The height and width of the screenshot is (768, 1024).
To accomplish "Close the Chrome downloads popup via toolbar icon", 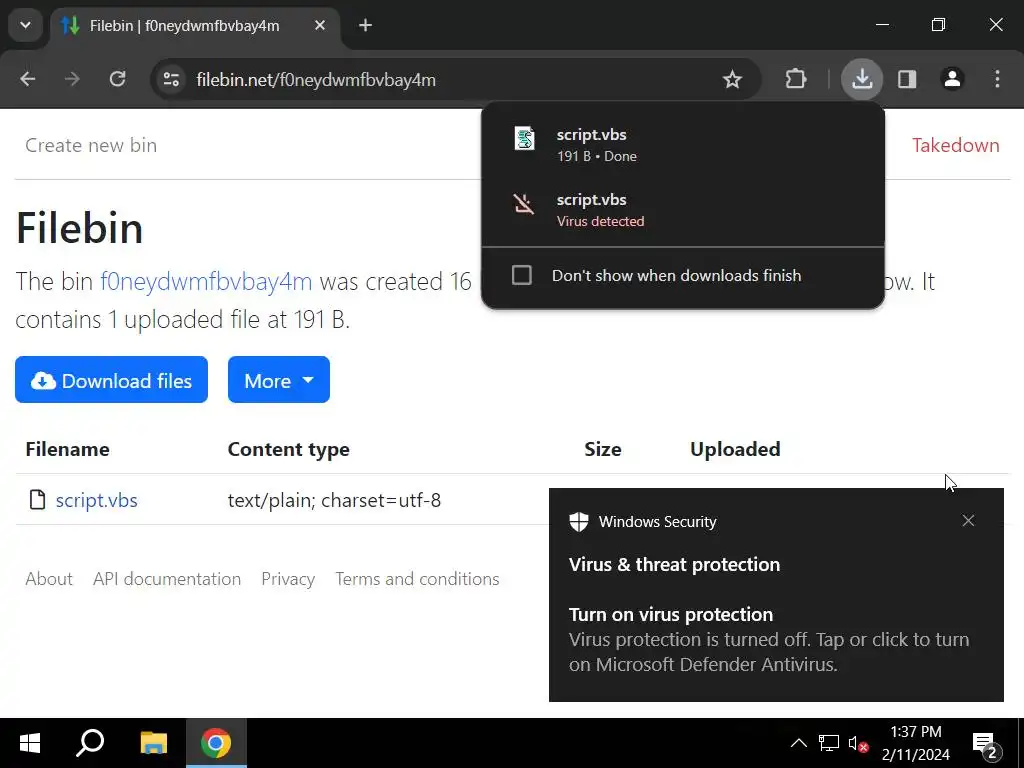I will pos(862,79).
